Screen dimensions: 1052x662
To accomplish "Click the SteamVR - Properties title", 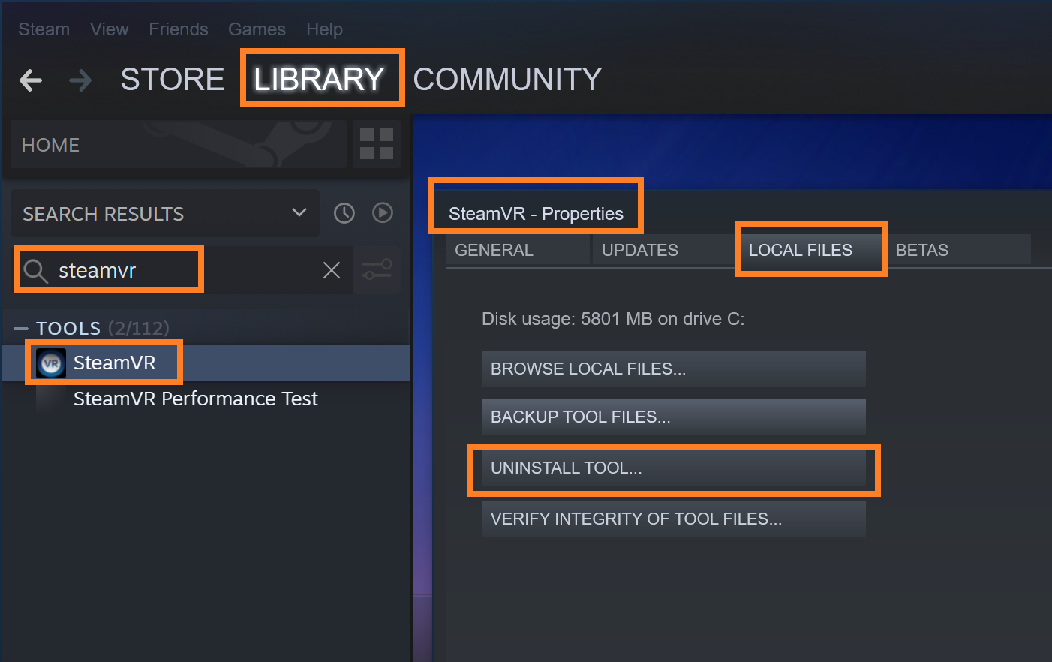I will pos(536,213).
